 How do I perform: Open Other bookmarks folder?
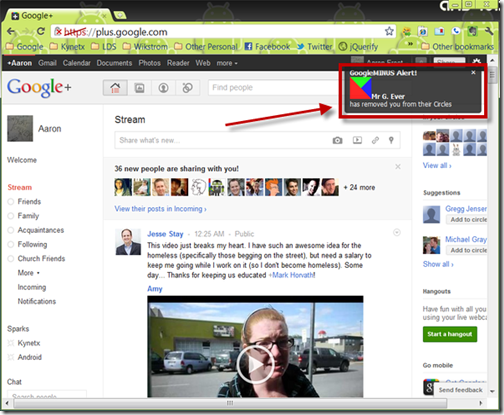click(x=457, y=47)
